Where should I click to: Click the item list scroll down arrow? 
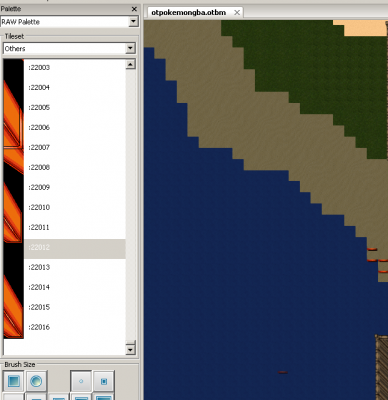pos(130,350)
